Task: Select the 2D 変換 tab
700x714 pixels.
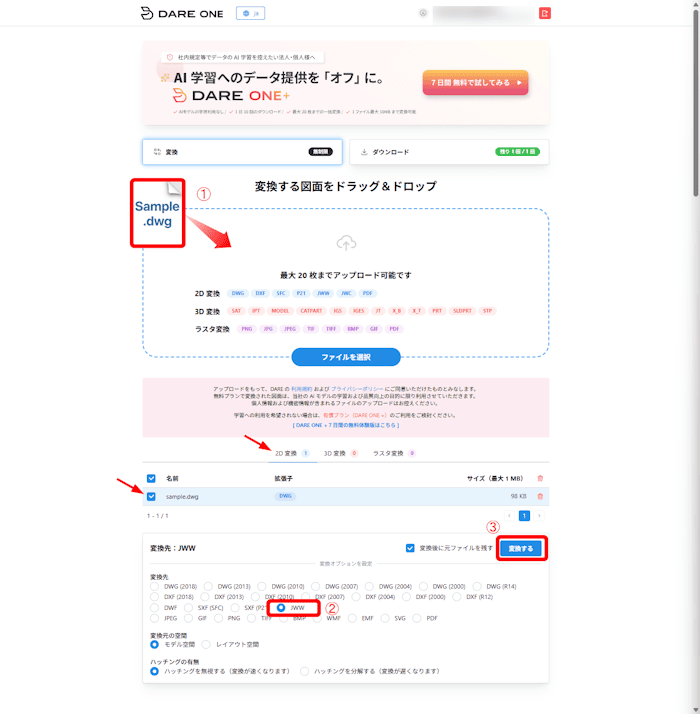Action: pos(292,453)
